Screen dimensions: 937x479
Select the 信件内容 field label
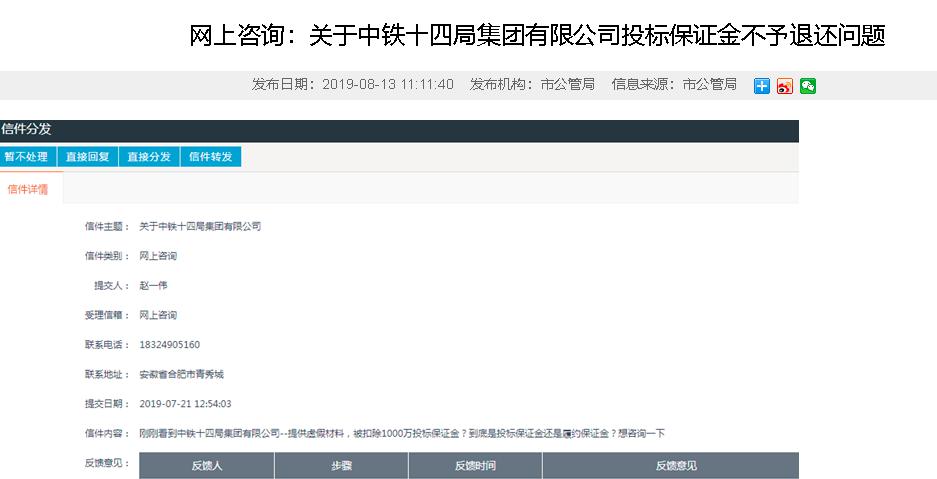pos(107,433)
